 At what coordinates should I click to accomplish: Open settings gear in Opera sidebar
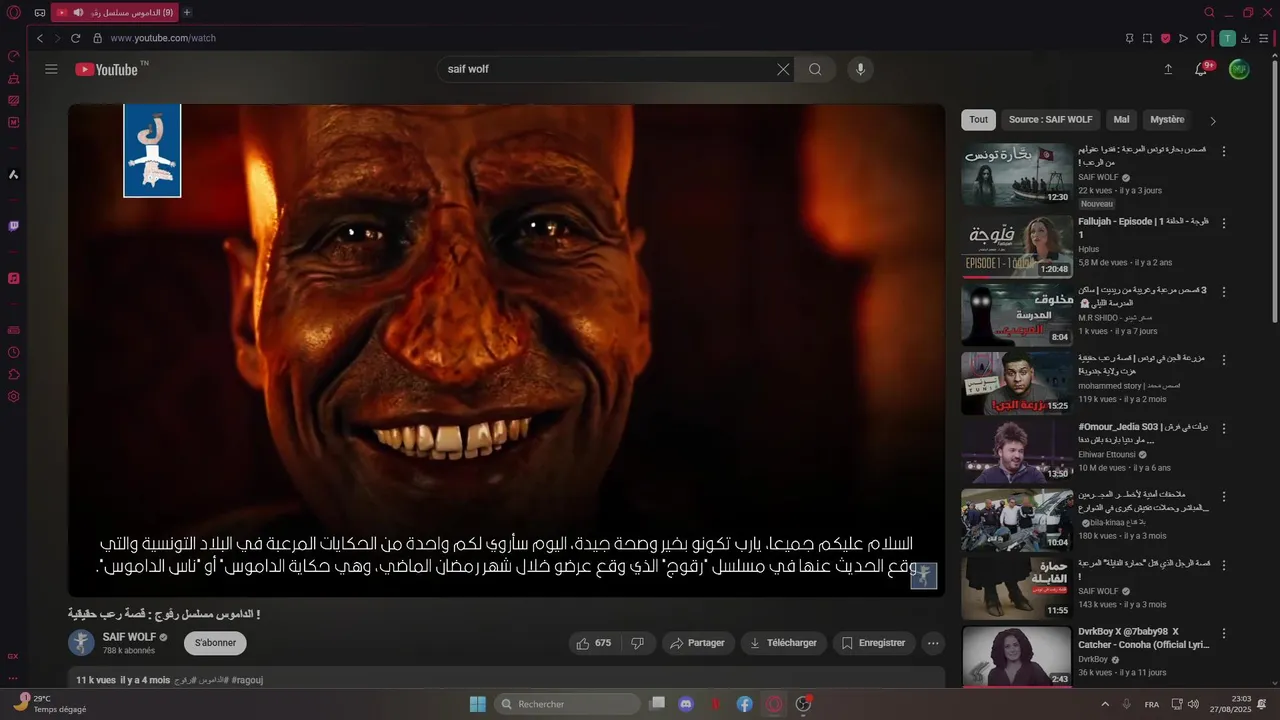14,396
